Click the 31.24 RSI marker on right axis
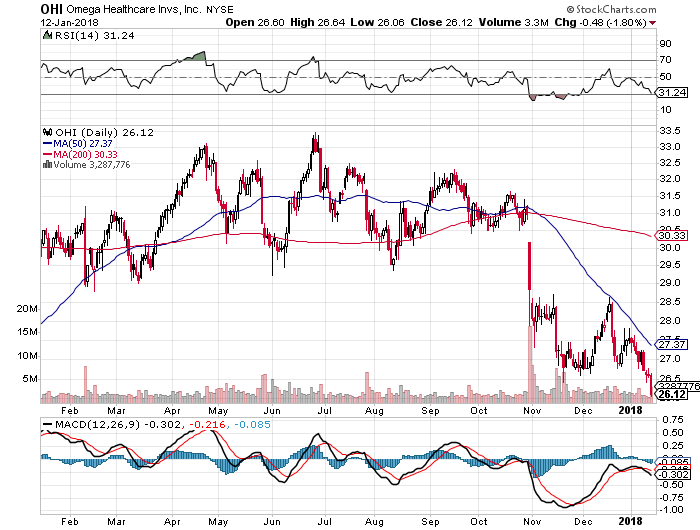Image resolution: width=700 pixels, height=530 pixels. (672, 92)
